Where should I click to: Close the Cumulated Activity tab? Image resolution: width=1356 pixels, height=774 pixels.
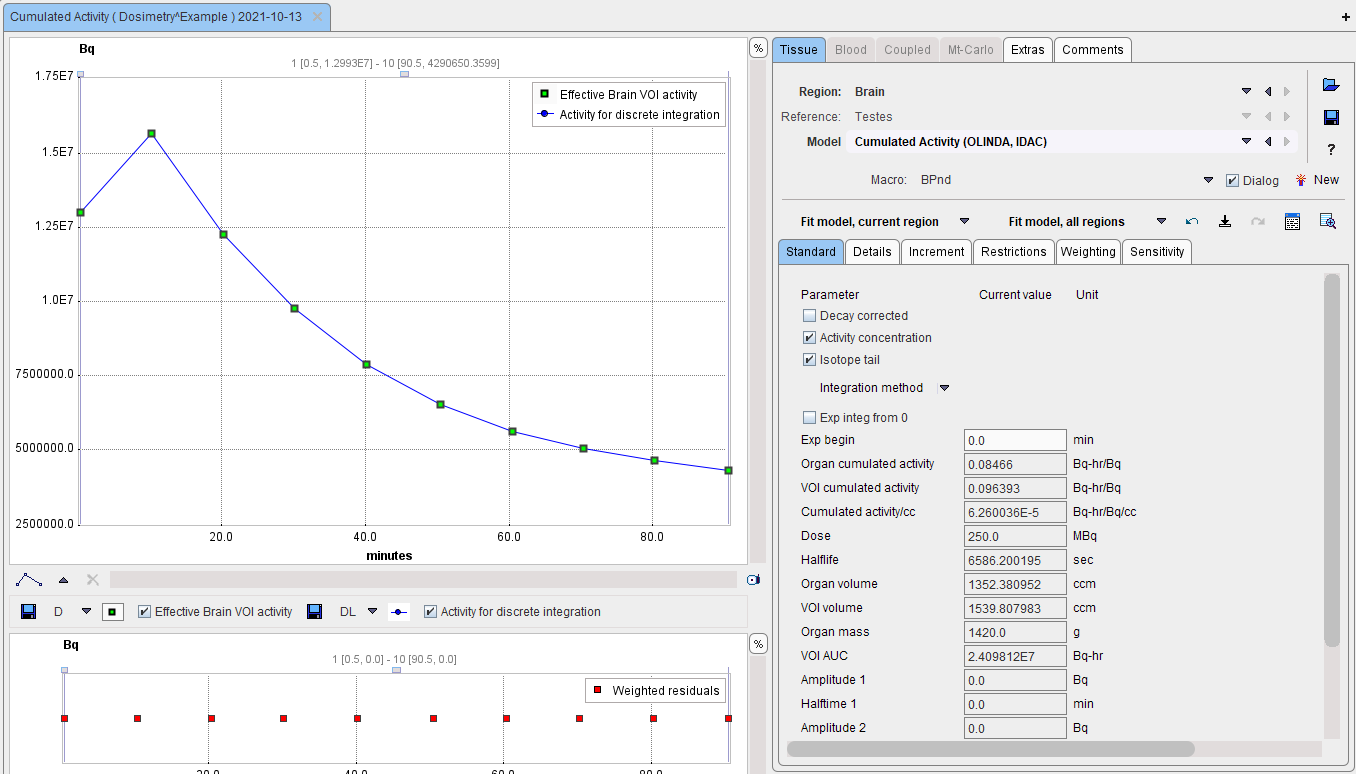click(317, 18)
